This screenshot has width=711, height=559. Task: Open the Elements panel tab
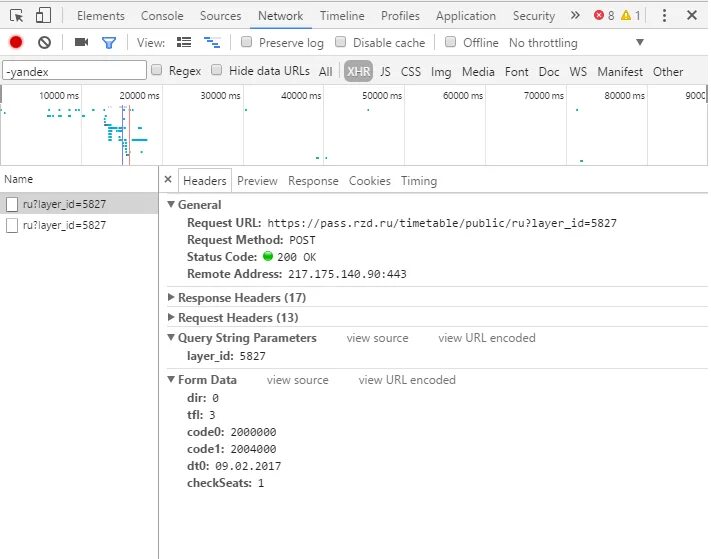[101, 16]
